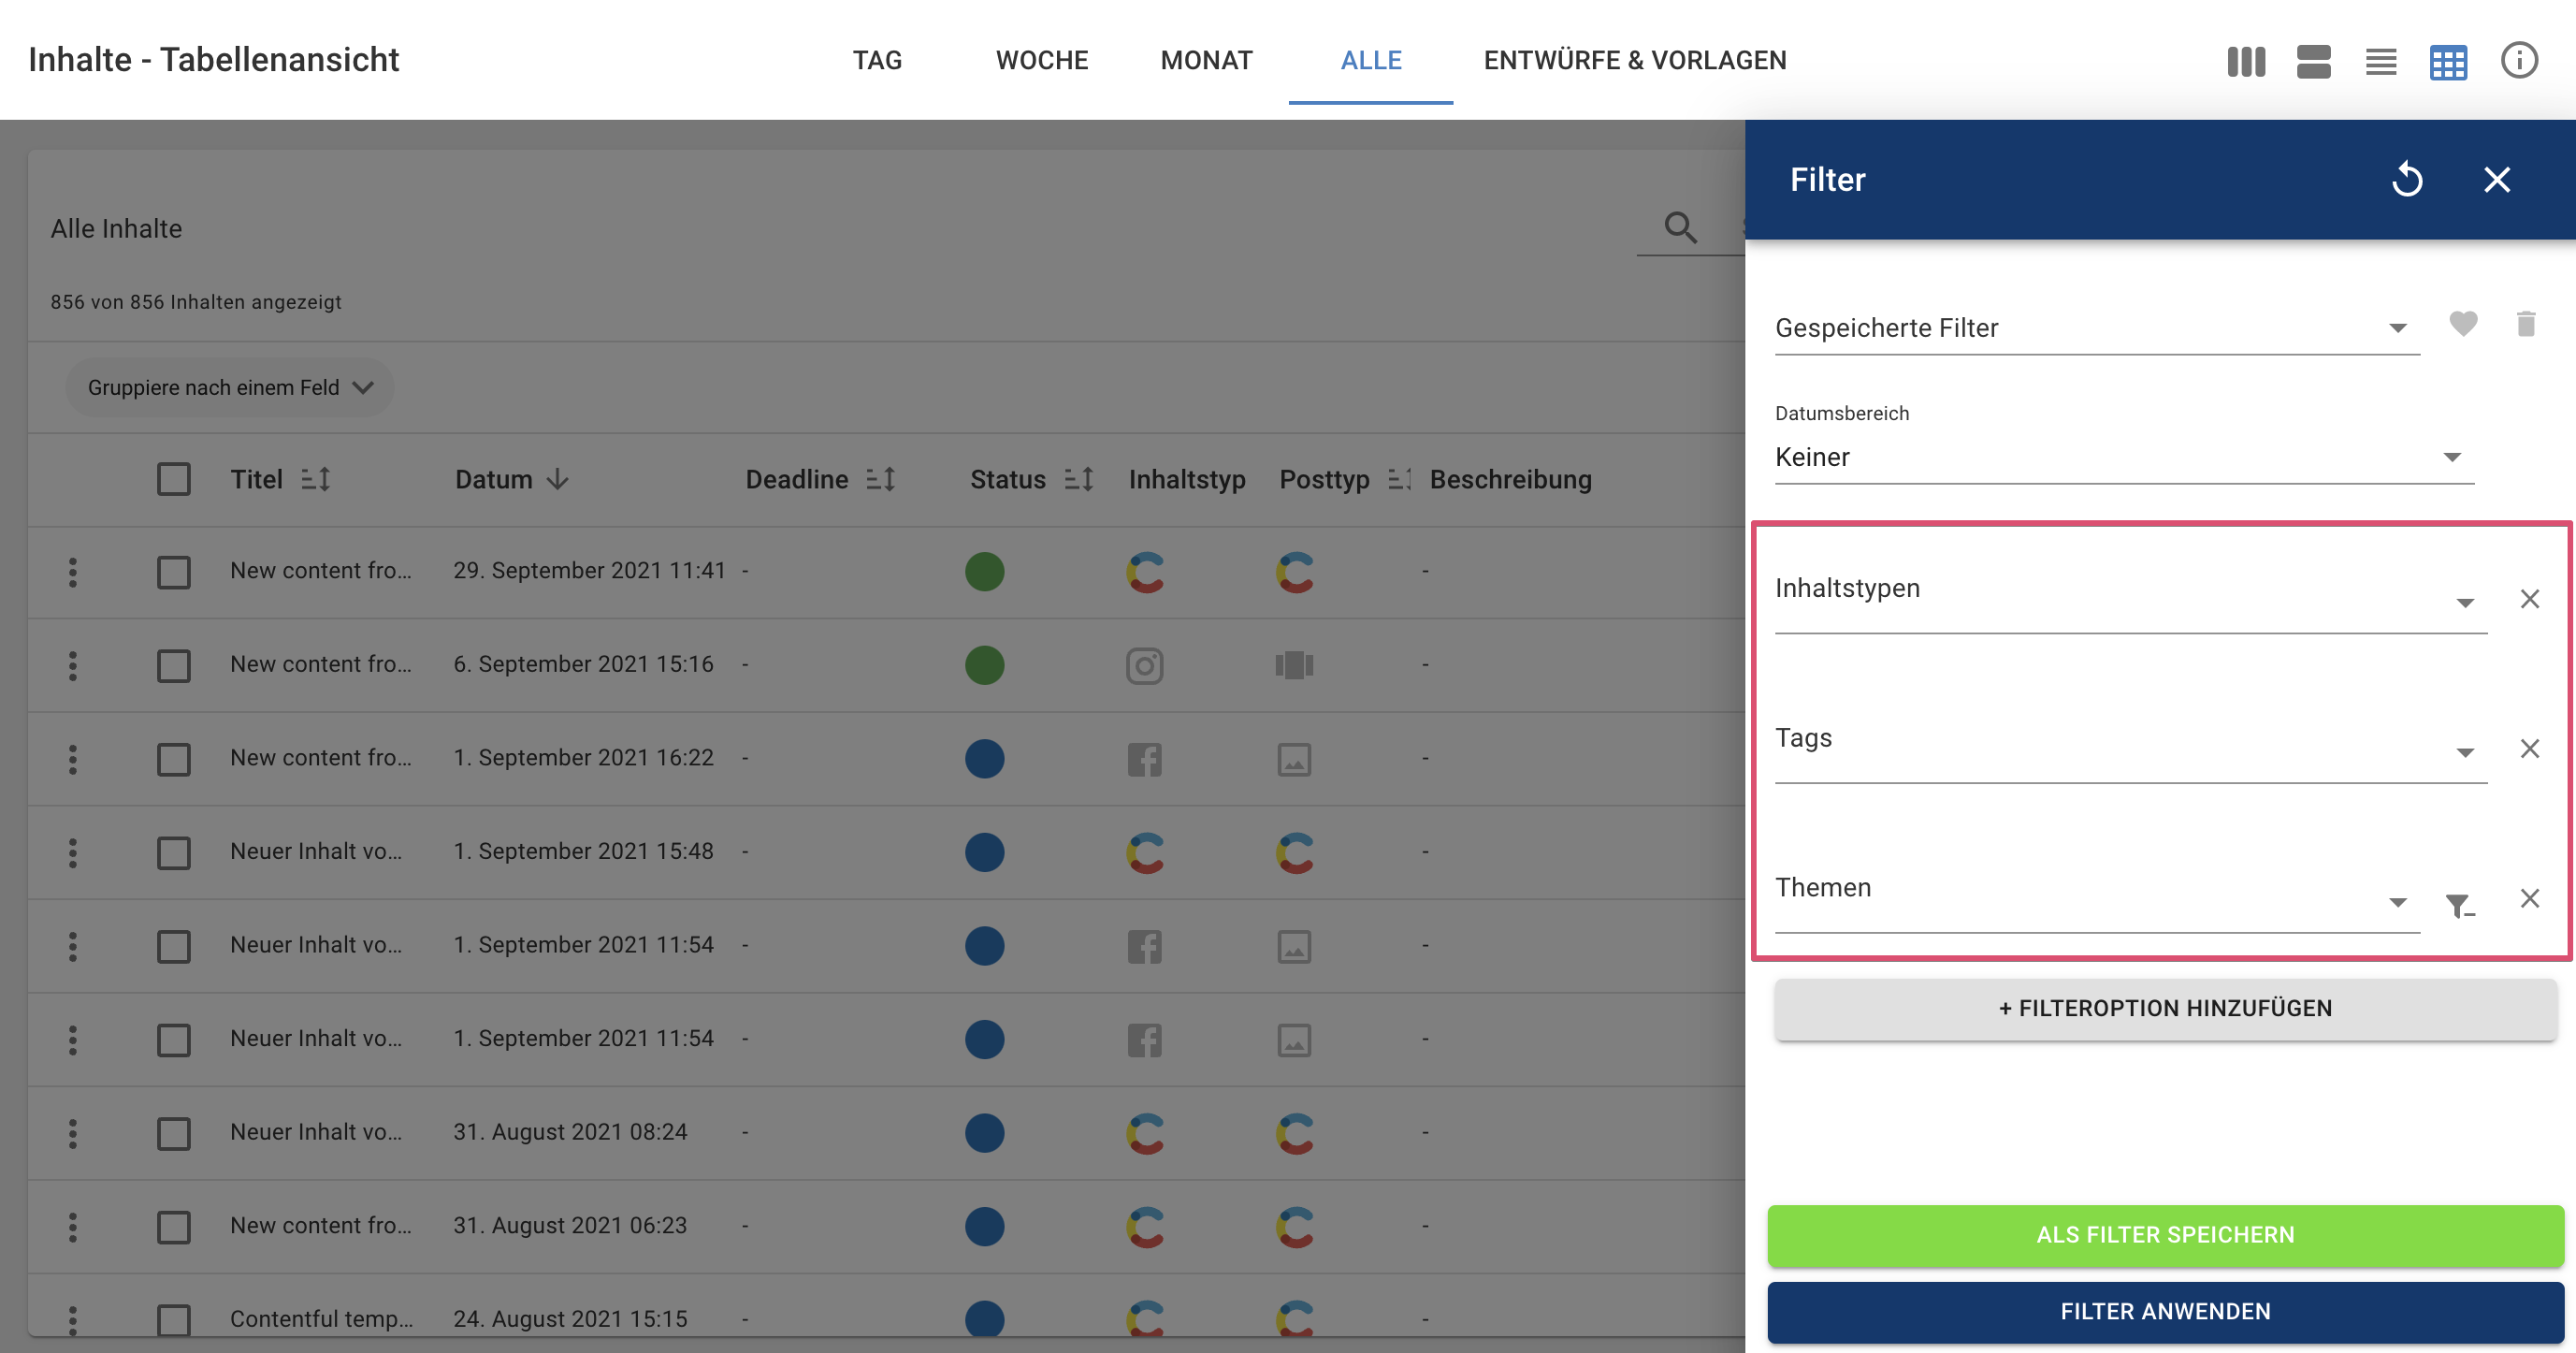Open row menu for 29. September 2021 entry
The width and height of the screenshot is (2576, 1353).
[x=72, y=572]
